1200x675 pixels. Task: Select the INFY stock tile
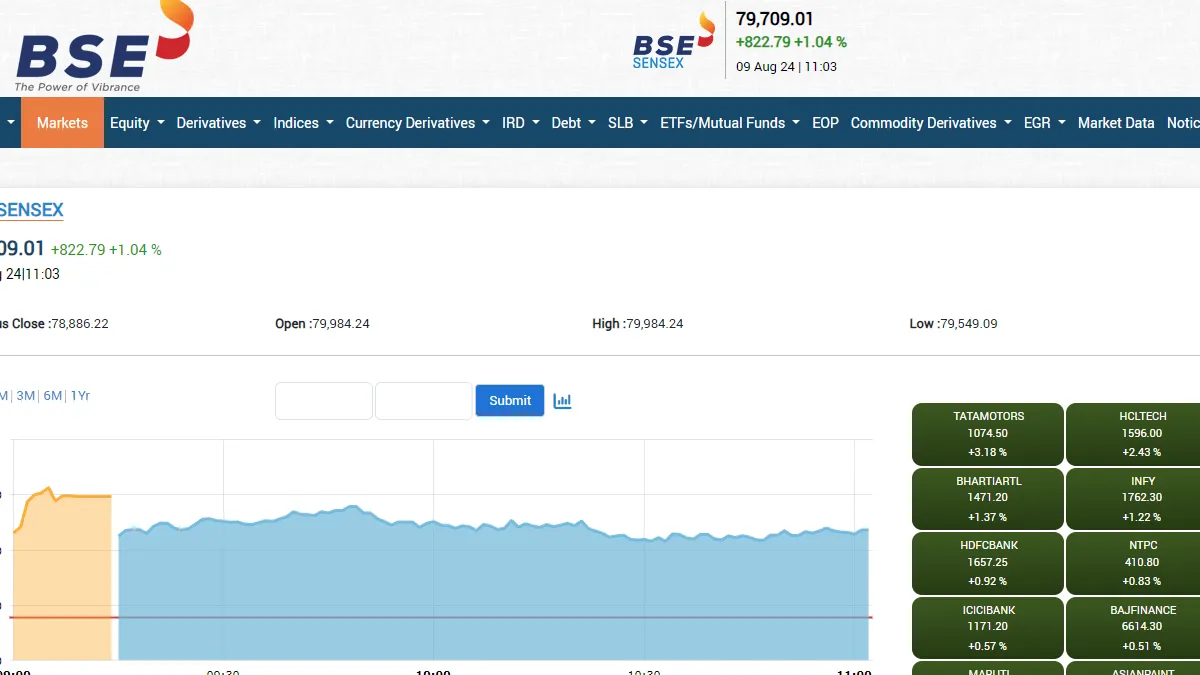(1133, 499)
